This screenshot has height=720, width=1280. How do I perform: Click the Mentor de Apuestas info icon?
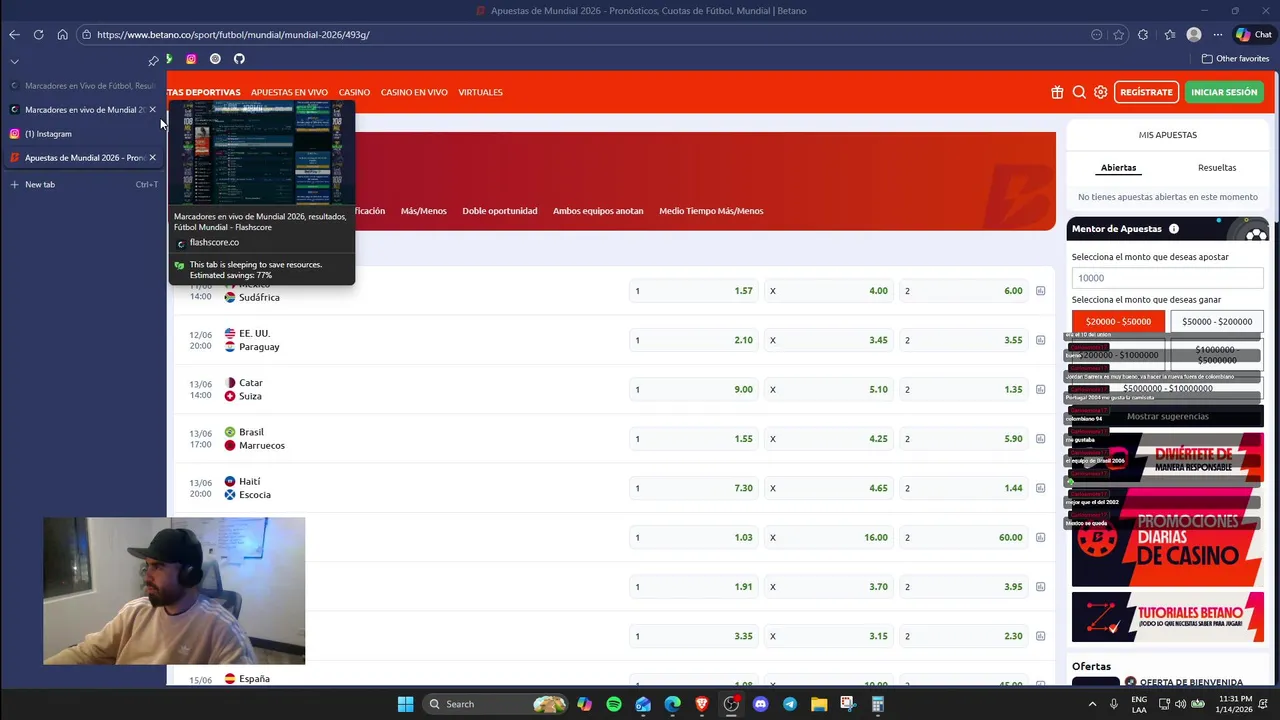pos(1174,229)
